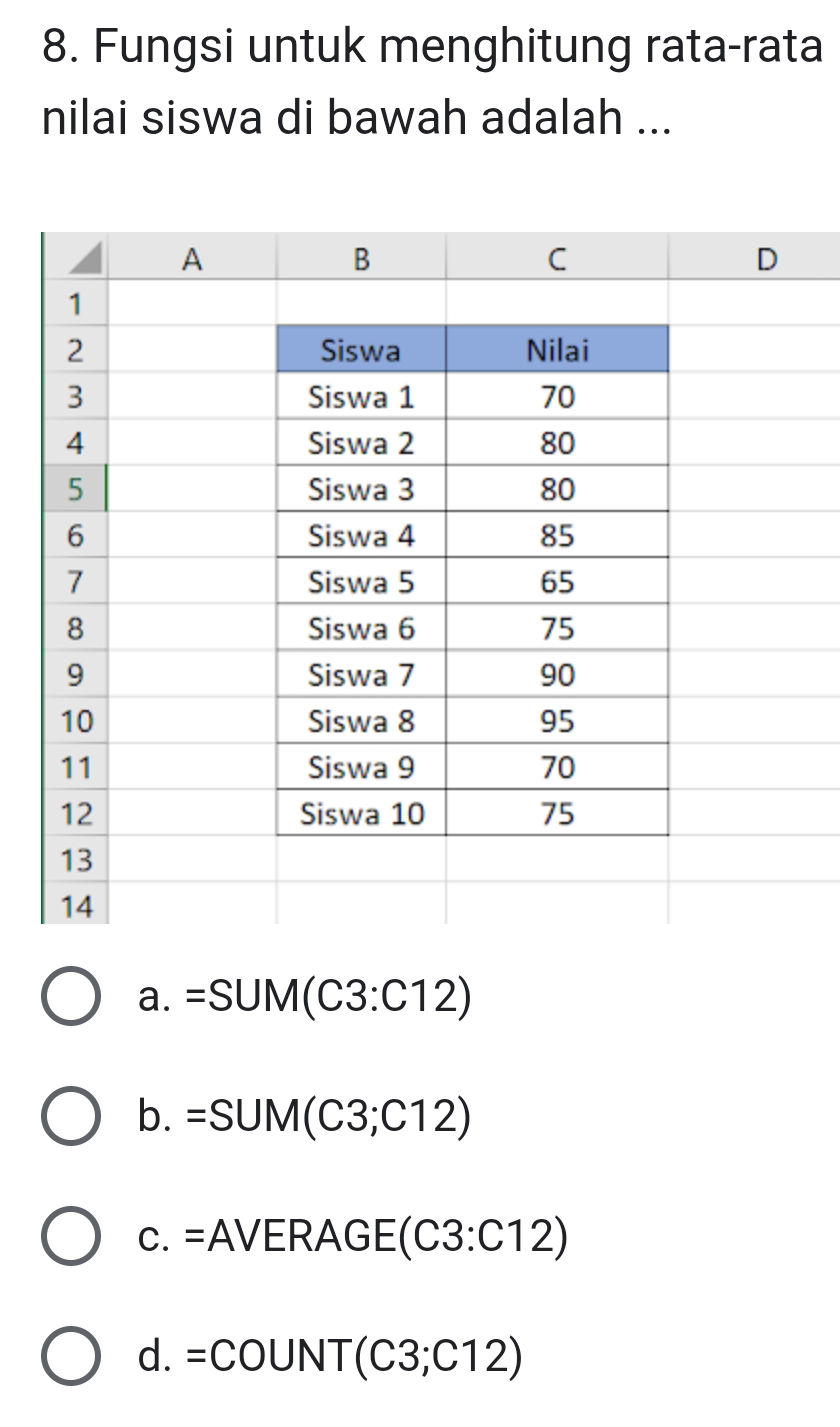Image resolution: width=840 pixels, height=1427 pixels.
Task: Click the cell containing value 95
Action: pyautogui.click(x=557, y=721)
